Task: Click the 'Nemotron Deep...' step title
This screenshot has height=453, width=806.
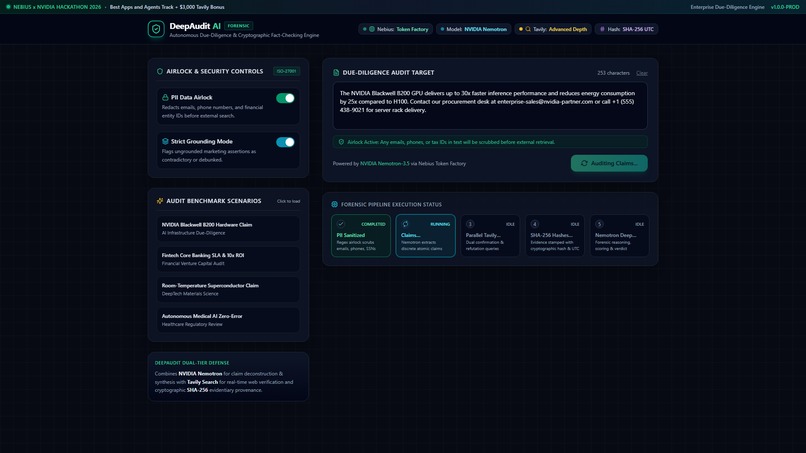Action: point(615,235)
